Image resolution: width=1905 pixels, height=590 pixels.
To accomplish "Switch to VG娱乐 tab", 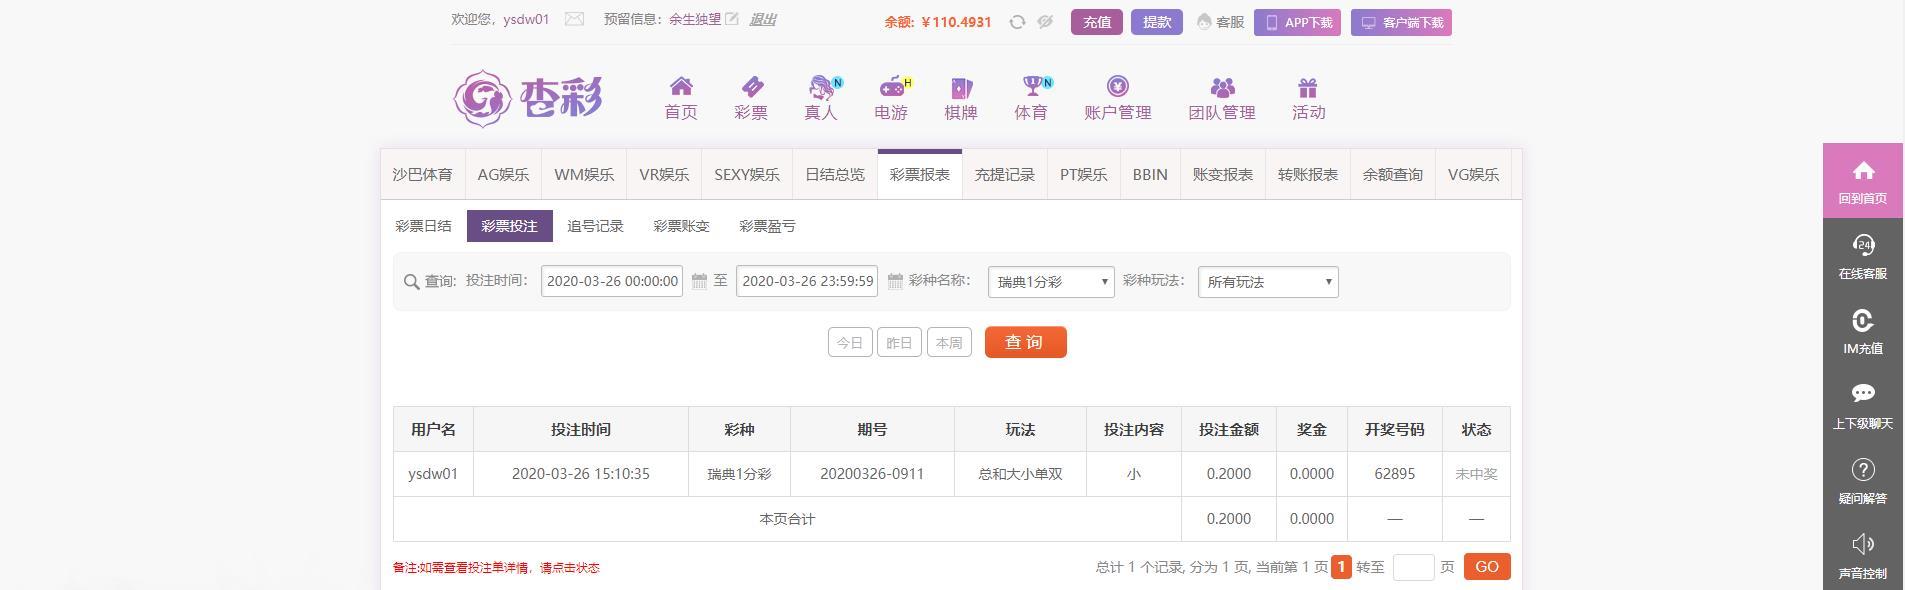I will pyautogui.click(x=1474, y=174).
